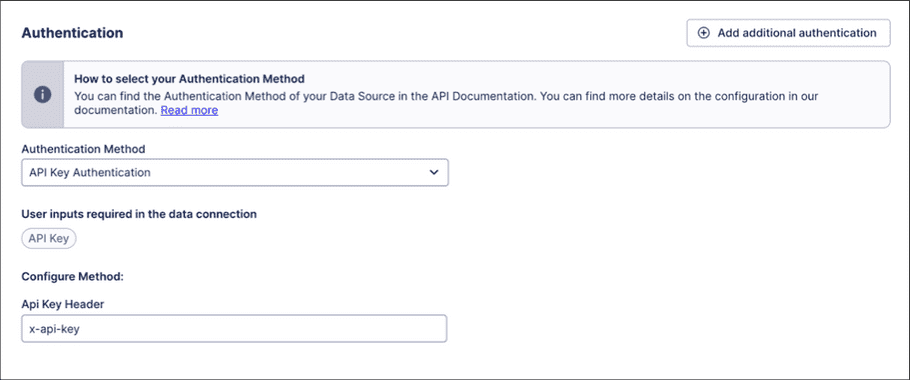Open the Authentication Method dropdown
This screenshot has height=380, width=910.
235,173
